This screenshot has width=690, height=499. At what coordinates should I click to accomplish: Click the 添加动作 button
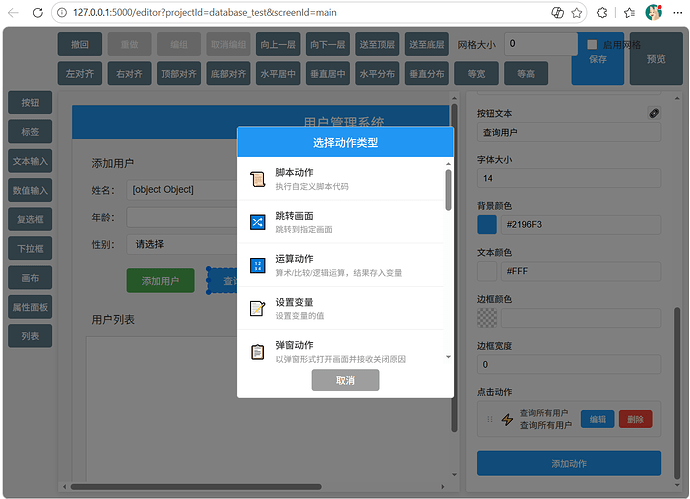pyautogui.click(x=569, y=463)
